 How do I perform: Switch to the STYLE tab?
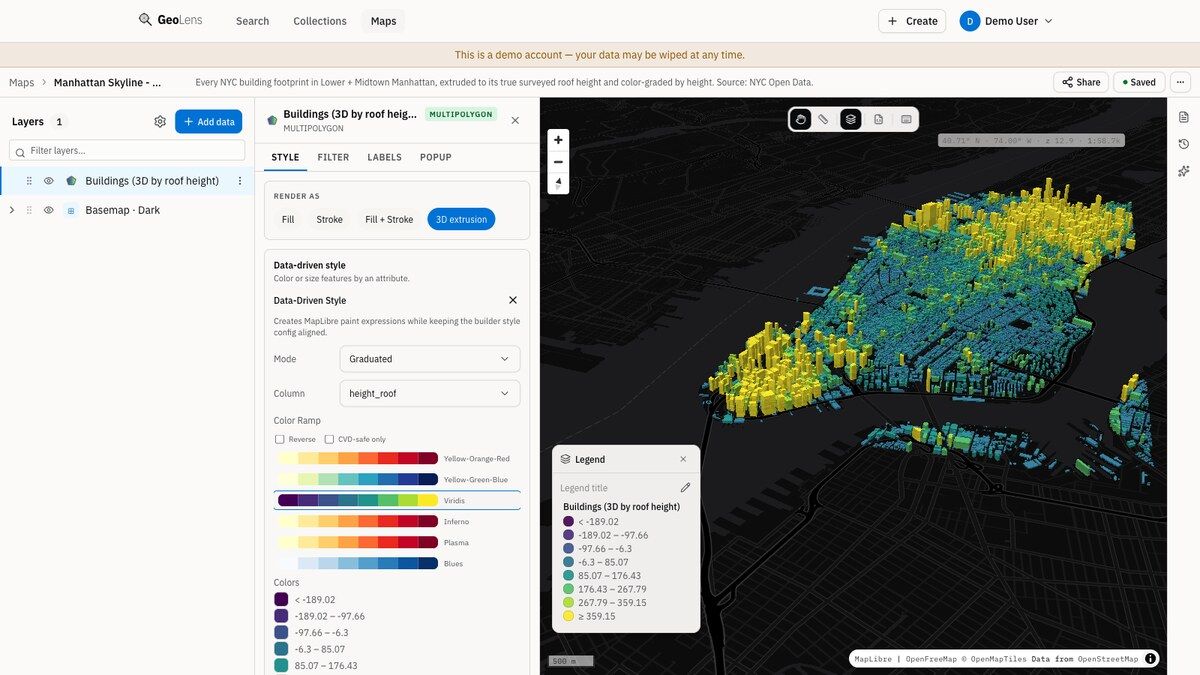click(x=285, y=157)
